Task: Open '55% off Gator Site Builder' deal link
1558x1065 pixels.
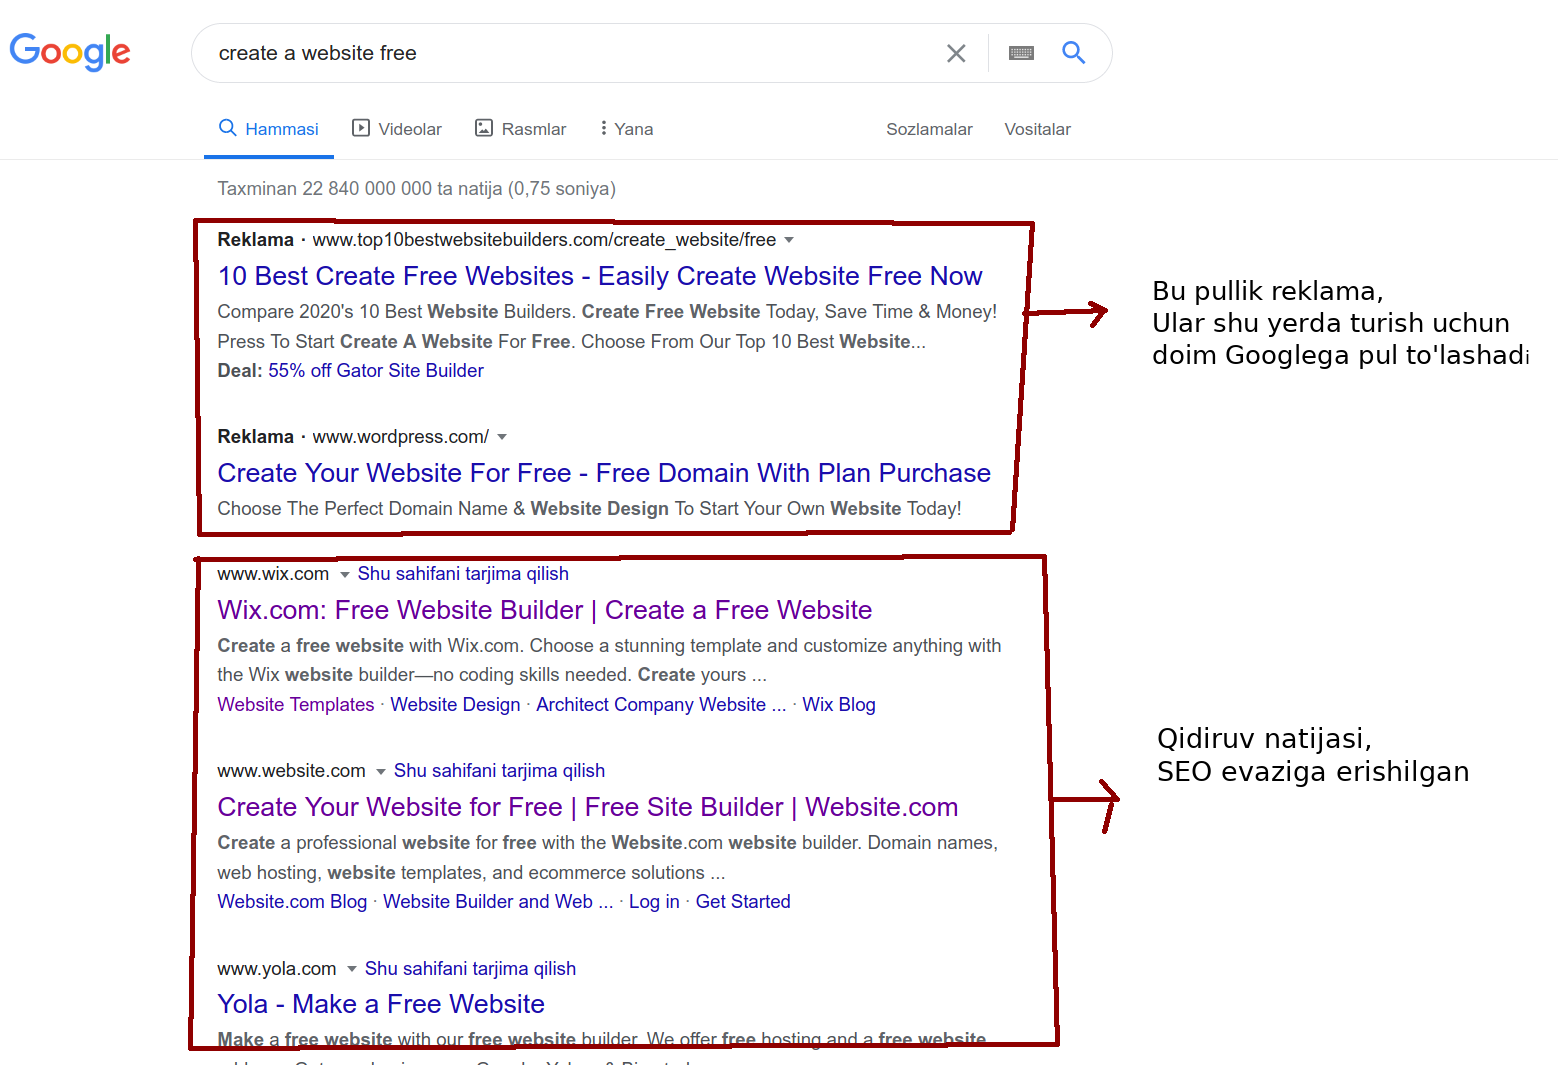Action: click(x=376, y=371)
